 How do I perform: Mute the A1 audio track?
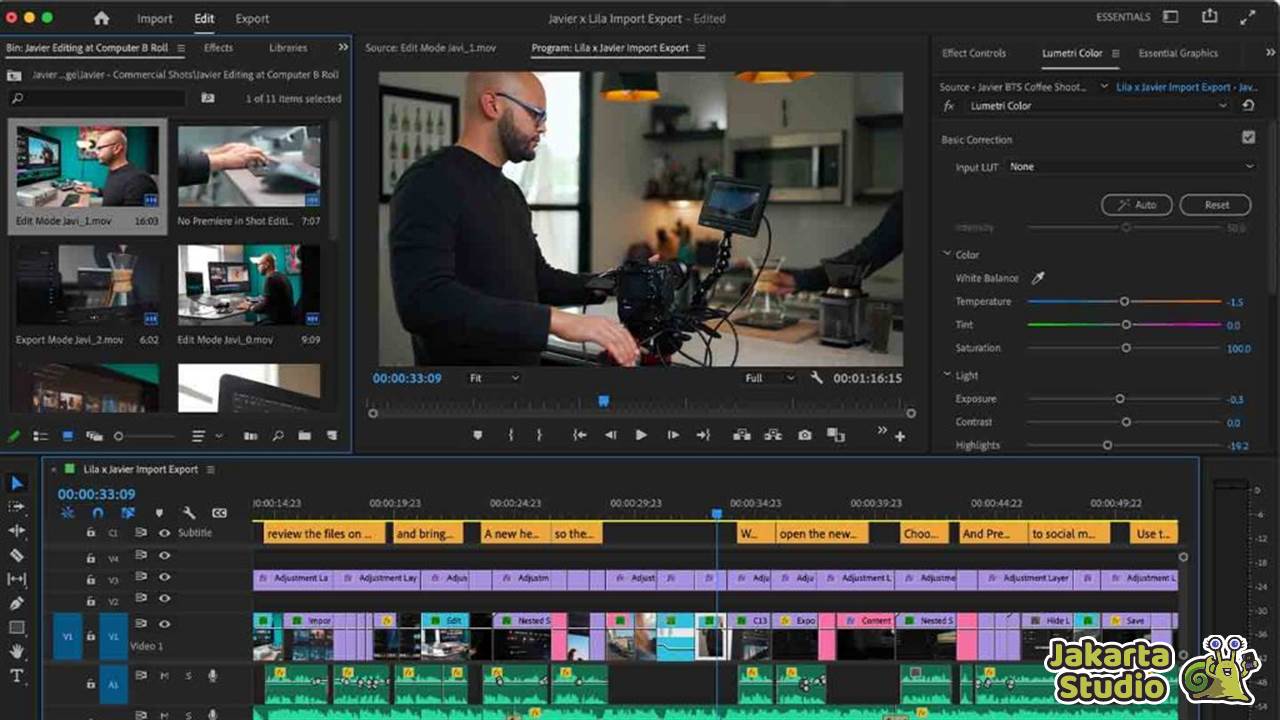(x=165, y=677)
